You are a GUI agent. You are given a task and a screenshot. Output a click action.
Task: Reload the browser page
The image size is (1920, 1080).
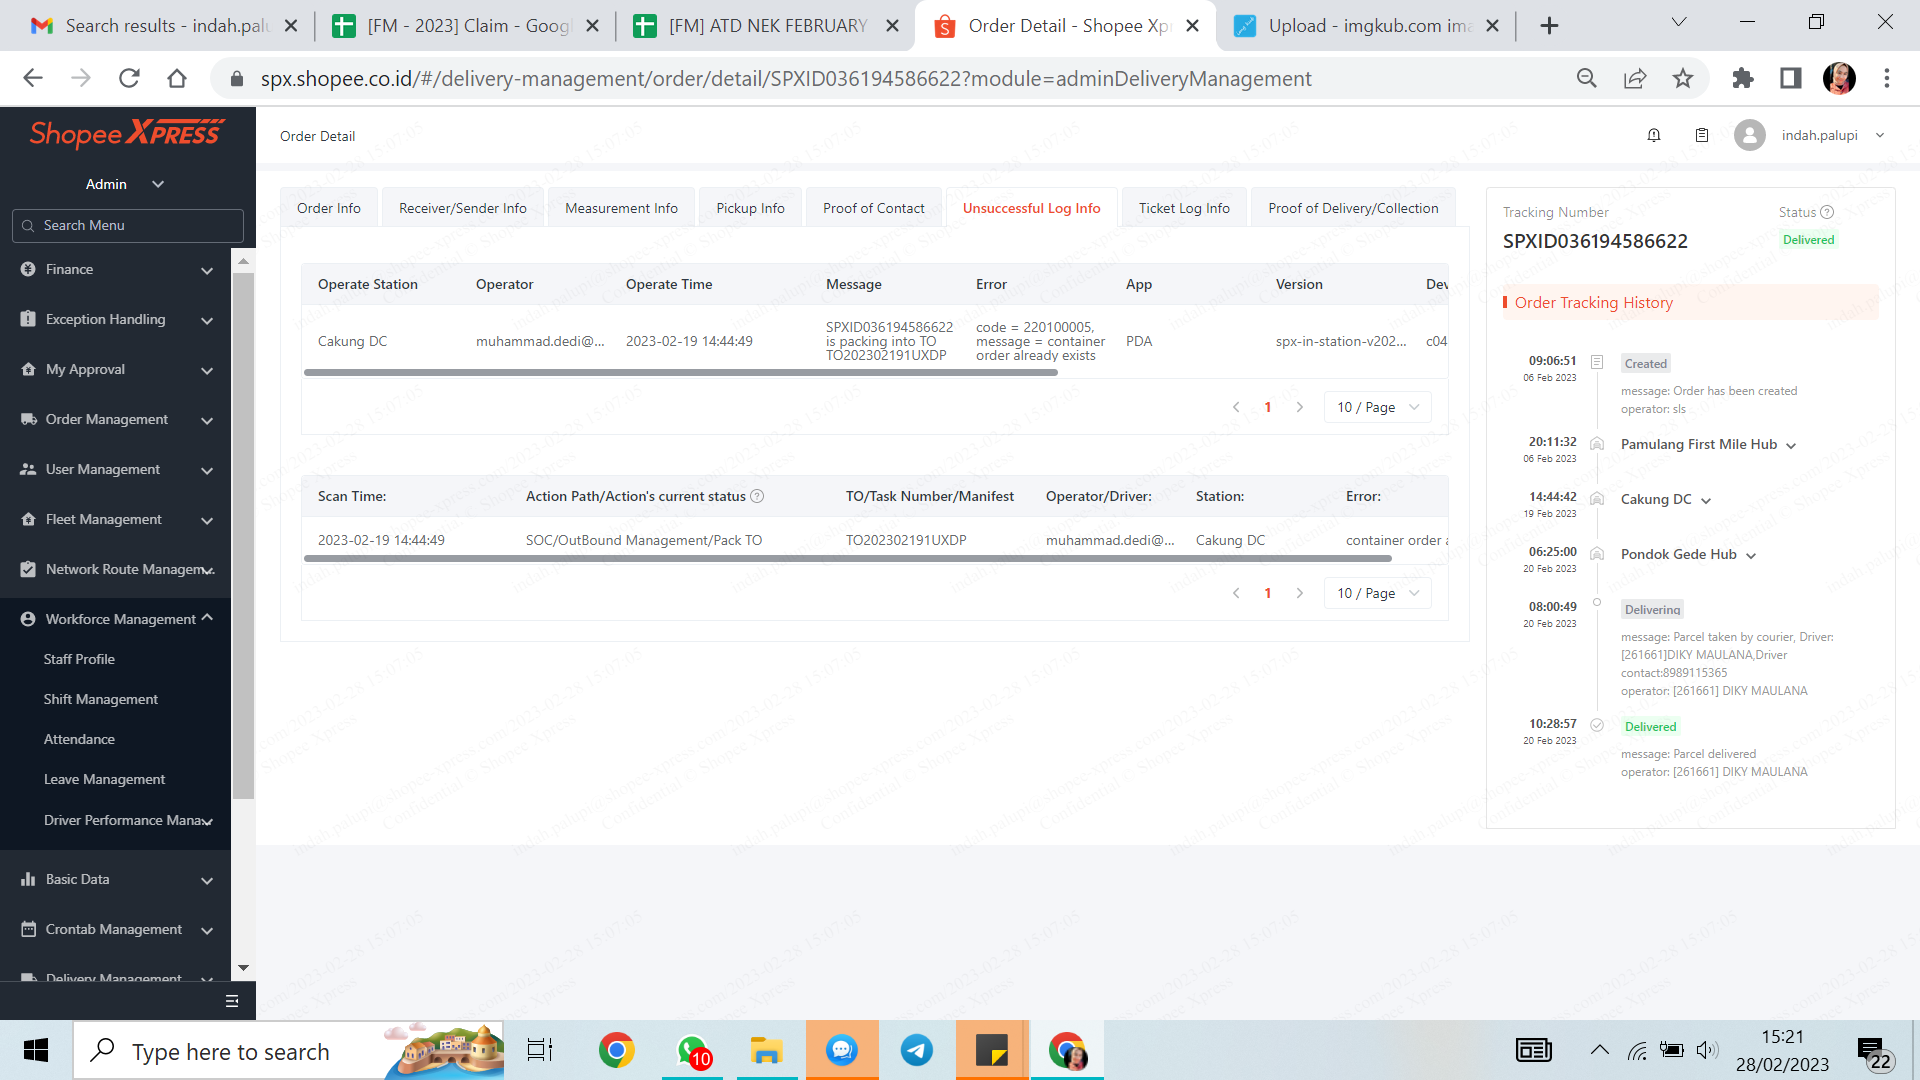pos(129,78)
